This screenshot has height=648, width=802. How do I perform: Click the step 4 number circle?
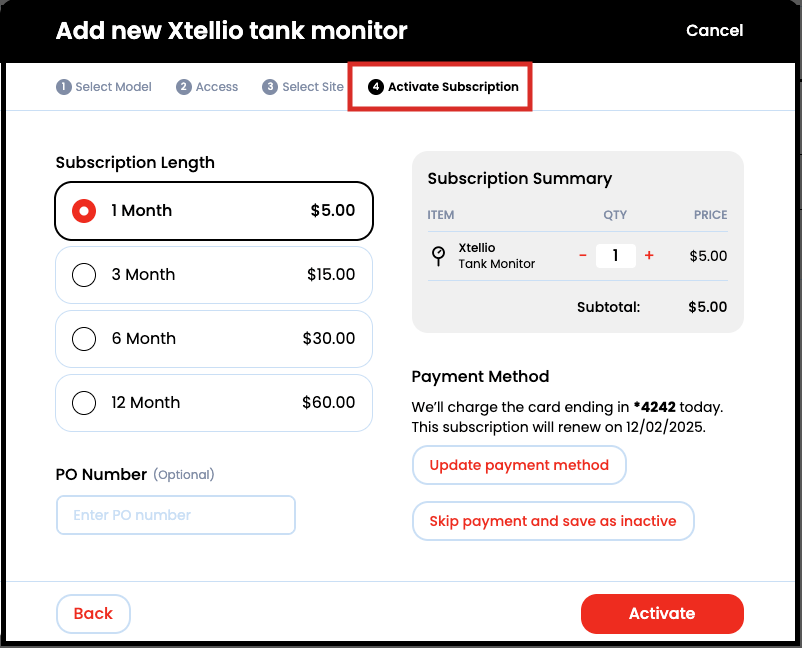click(x=376, y=87)
